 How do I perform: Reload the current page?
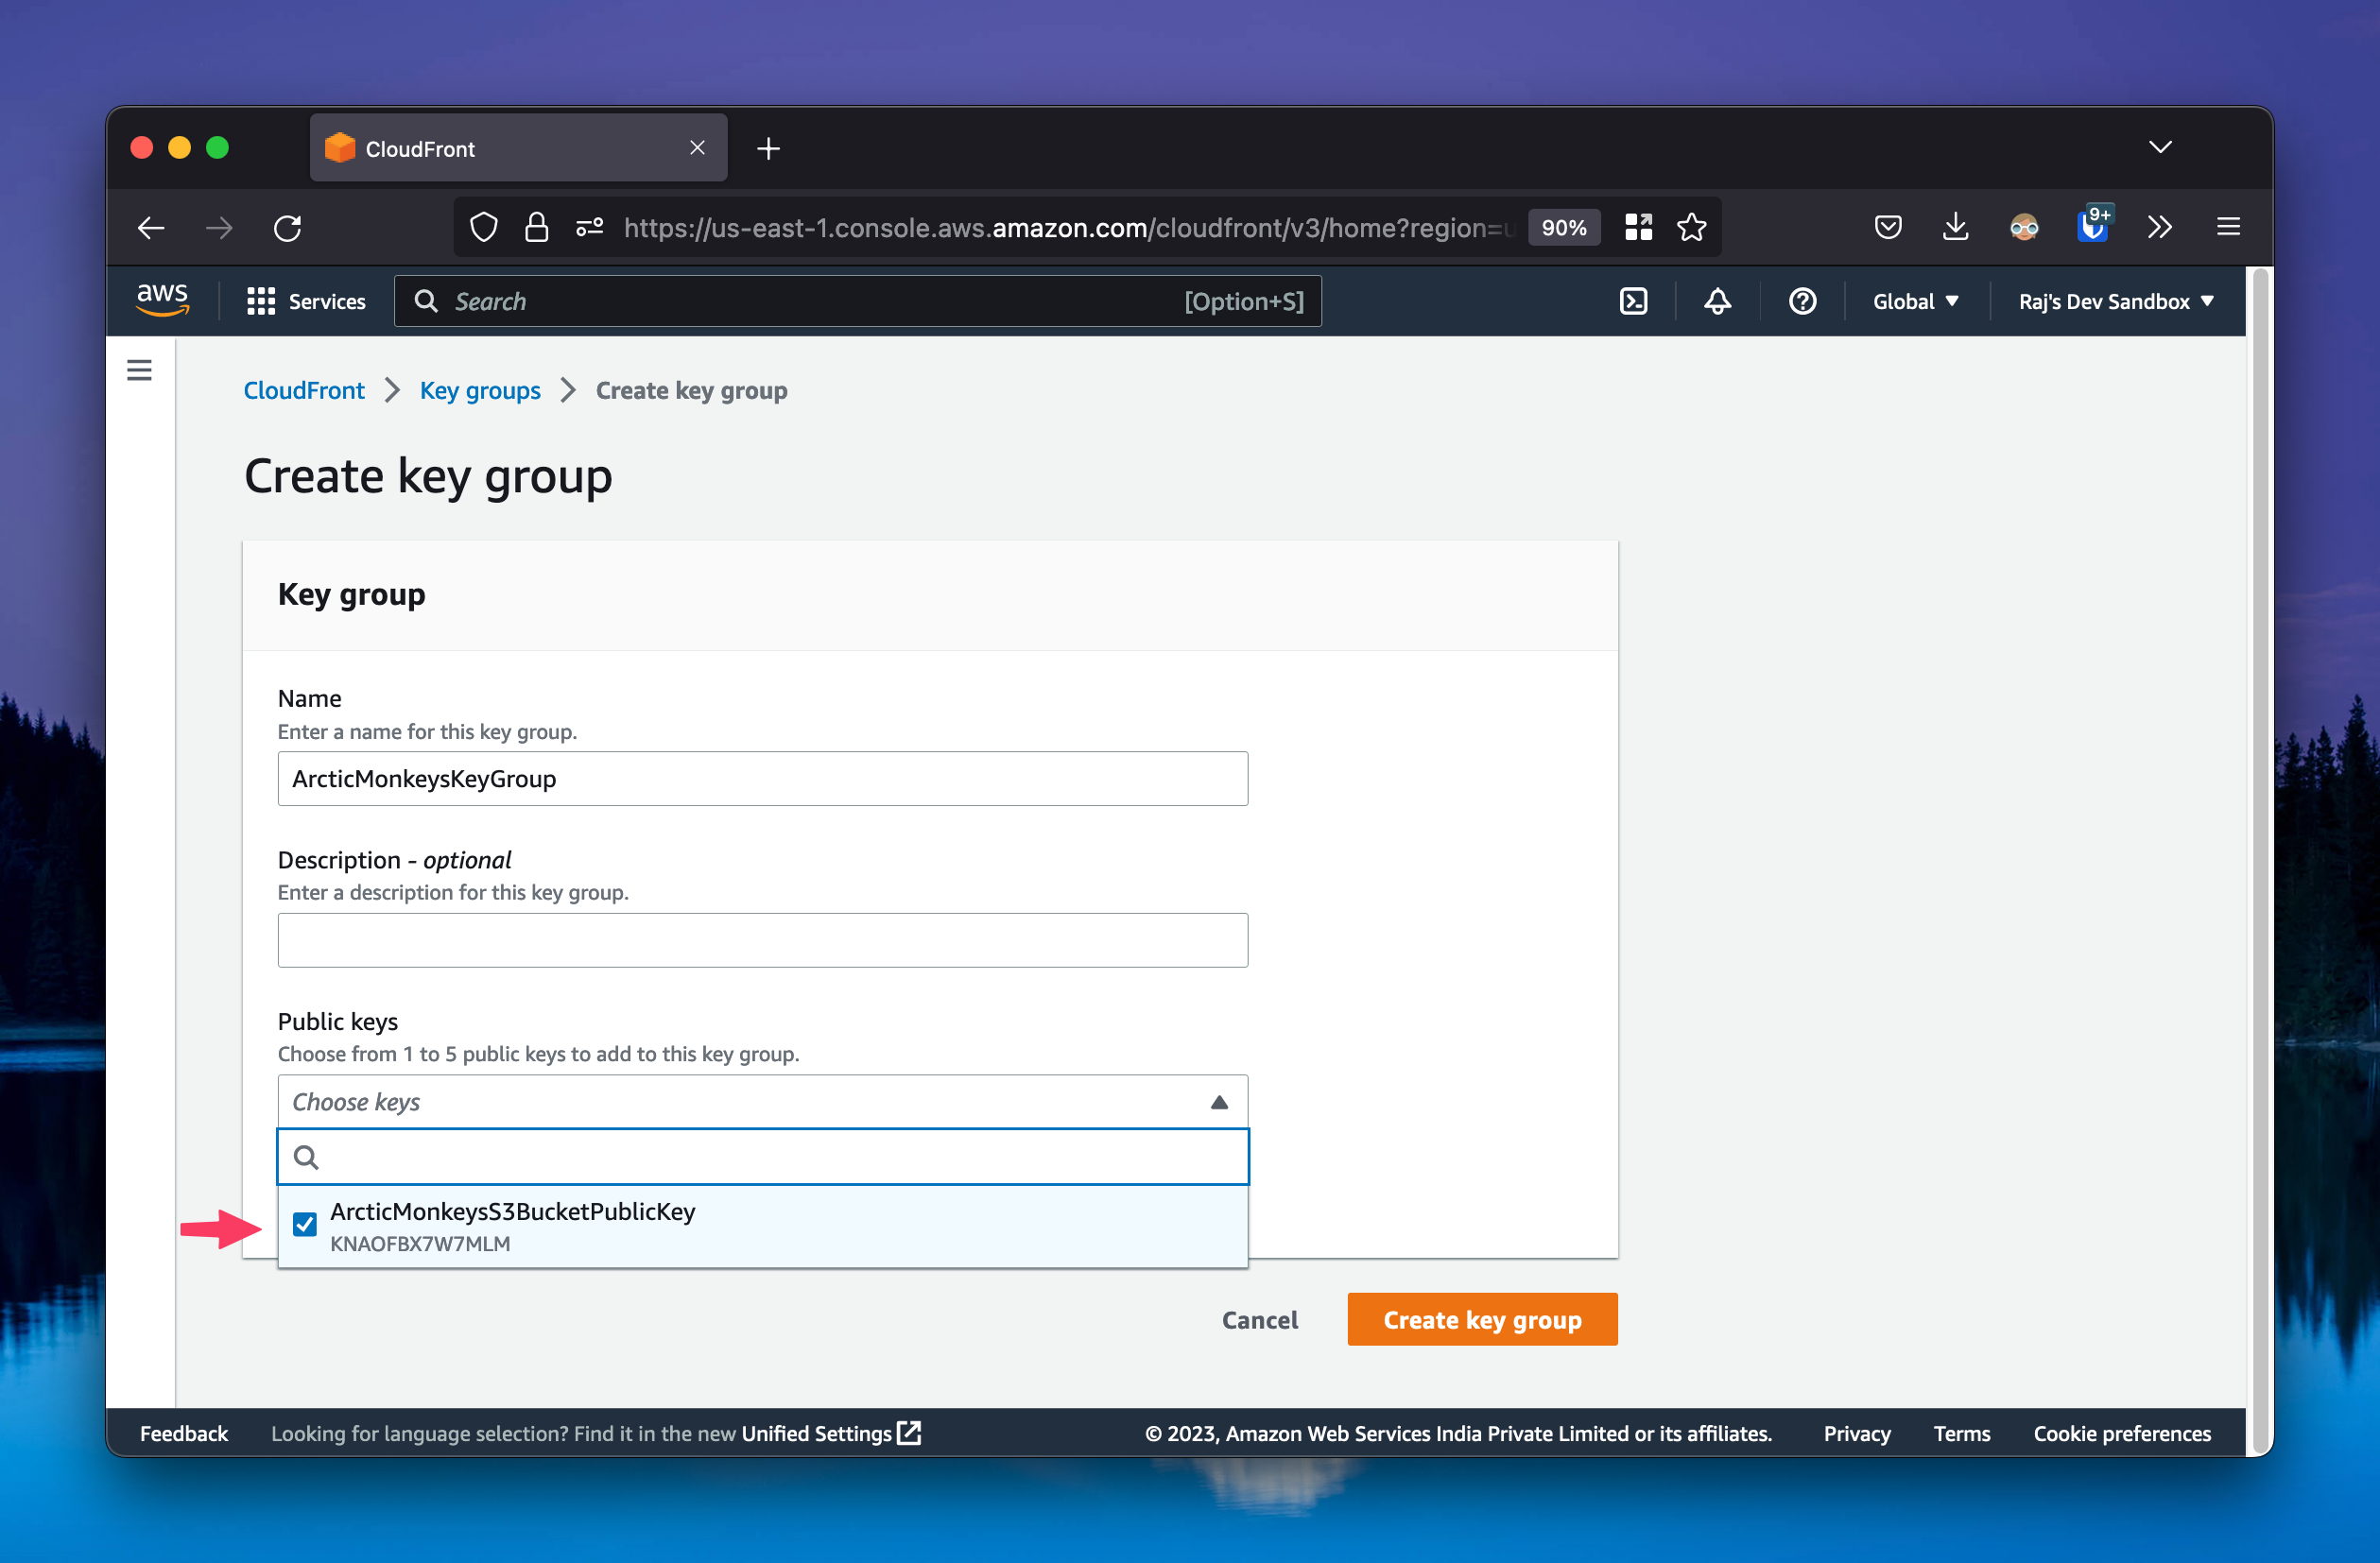[x=288, y=228]
